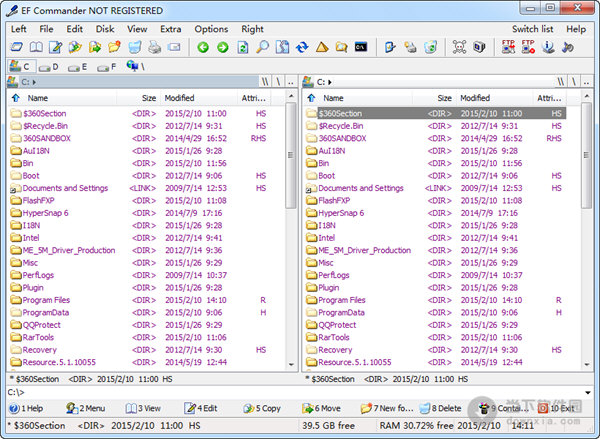The image size is (600, 439).
Task: Expand the left panel C: path arrow
Action: click(34, 82)
